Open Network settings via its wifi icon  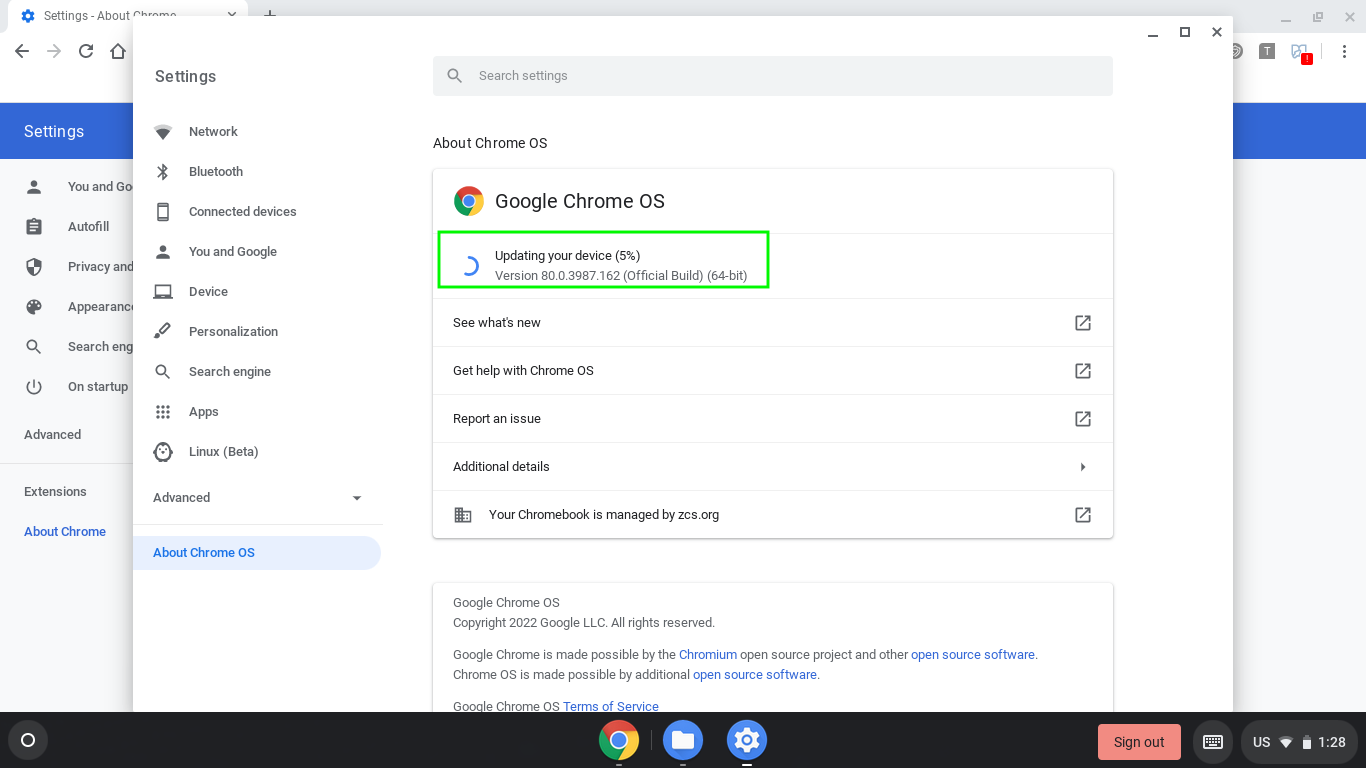tap(163, 132)
